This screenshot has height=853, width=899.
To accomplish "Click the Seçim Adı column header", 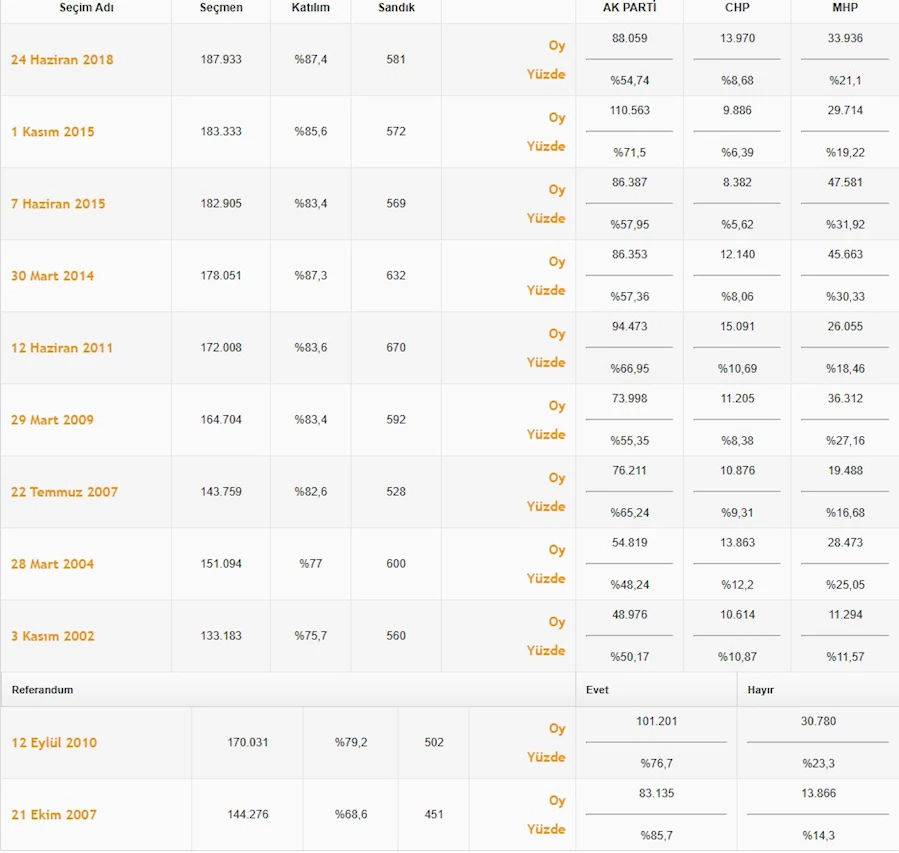I will (85, 8).
